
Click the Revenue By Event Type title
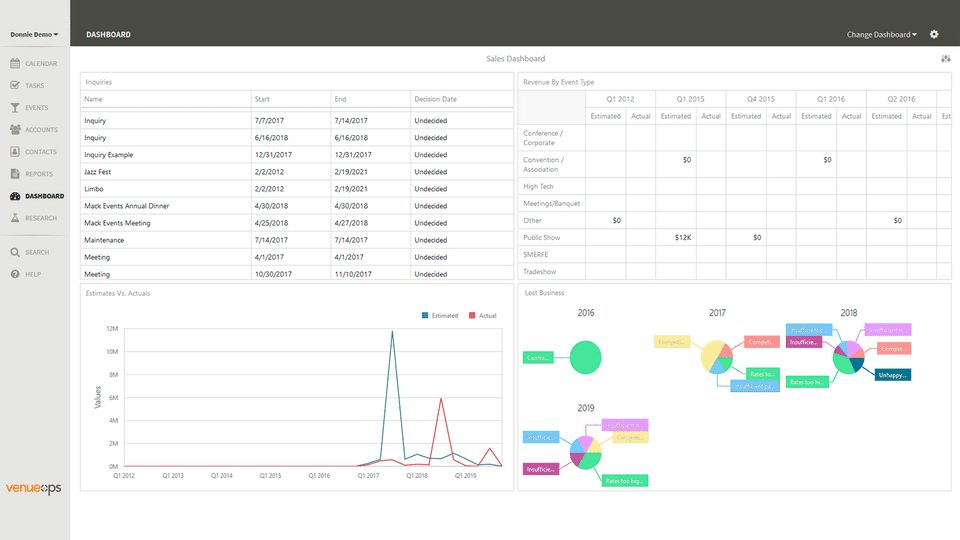pos(558,82)
